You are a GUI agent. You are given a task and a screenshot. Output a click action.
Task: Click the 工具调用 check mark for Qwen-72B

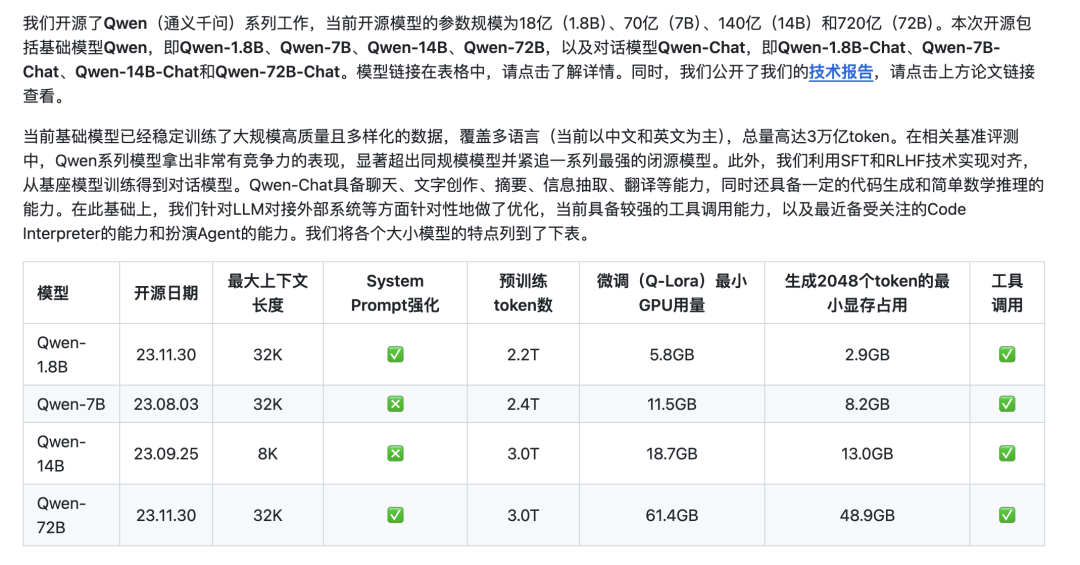coord(1007,515)
